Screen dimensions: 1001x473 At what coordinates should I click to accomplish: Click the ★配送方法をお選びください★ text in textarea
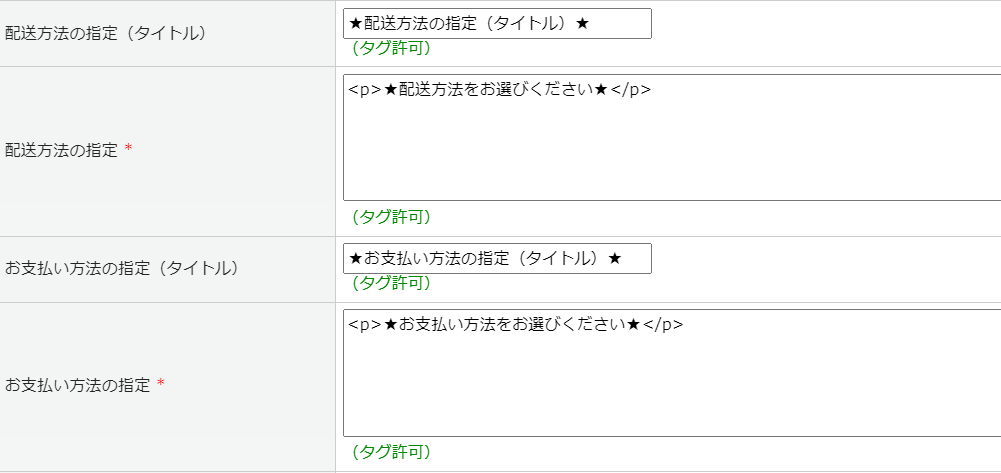click(496, 90)
